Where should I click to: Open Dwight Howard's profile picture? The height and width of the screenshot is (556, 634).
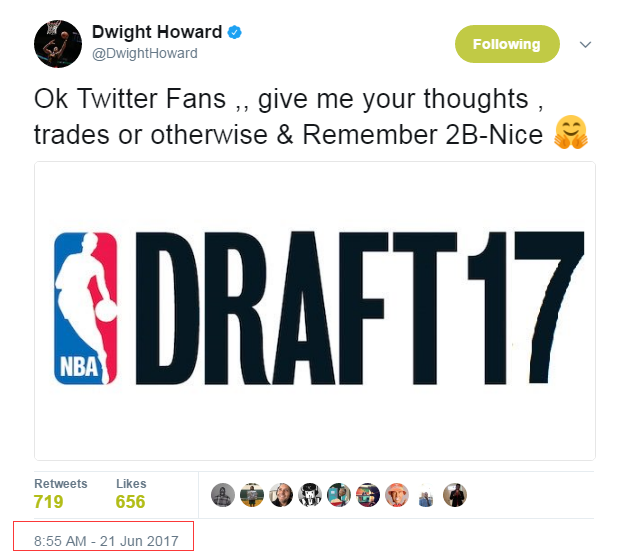[58, 44]
